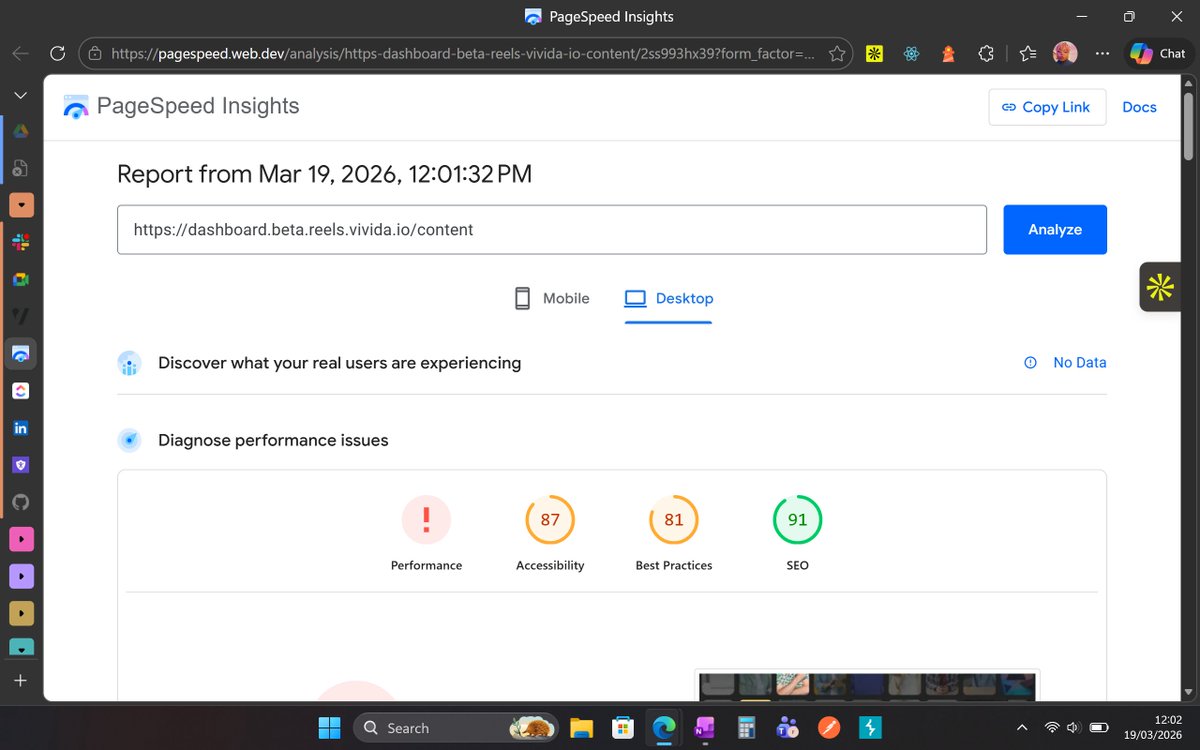
Task: Click the PageSpeed Insights logo
Action: click(x=181, y=106)
